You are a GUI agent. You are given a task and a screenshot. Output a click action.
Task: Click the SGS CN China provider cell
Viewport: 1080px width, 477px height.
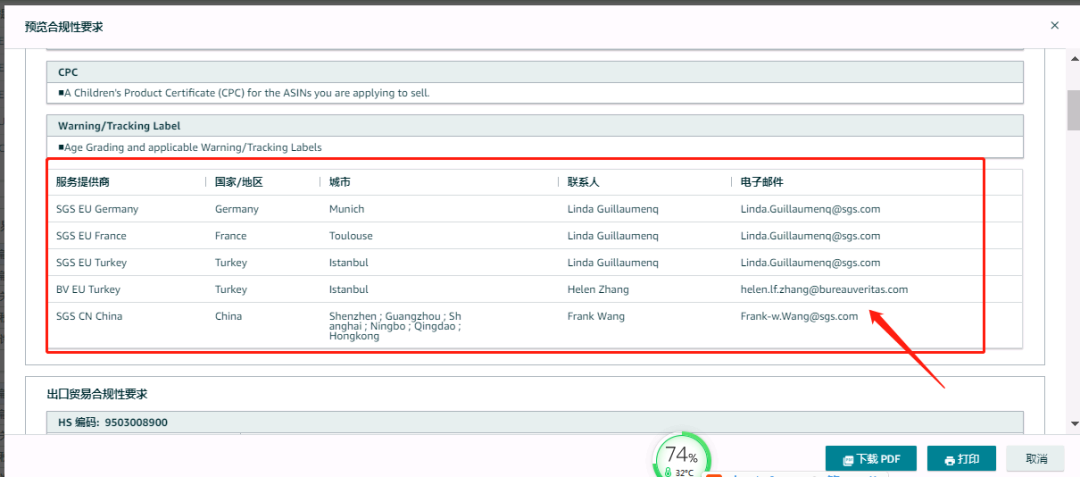click(90, 316)
